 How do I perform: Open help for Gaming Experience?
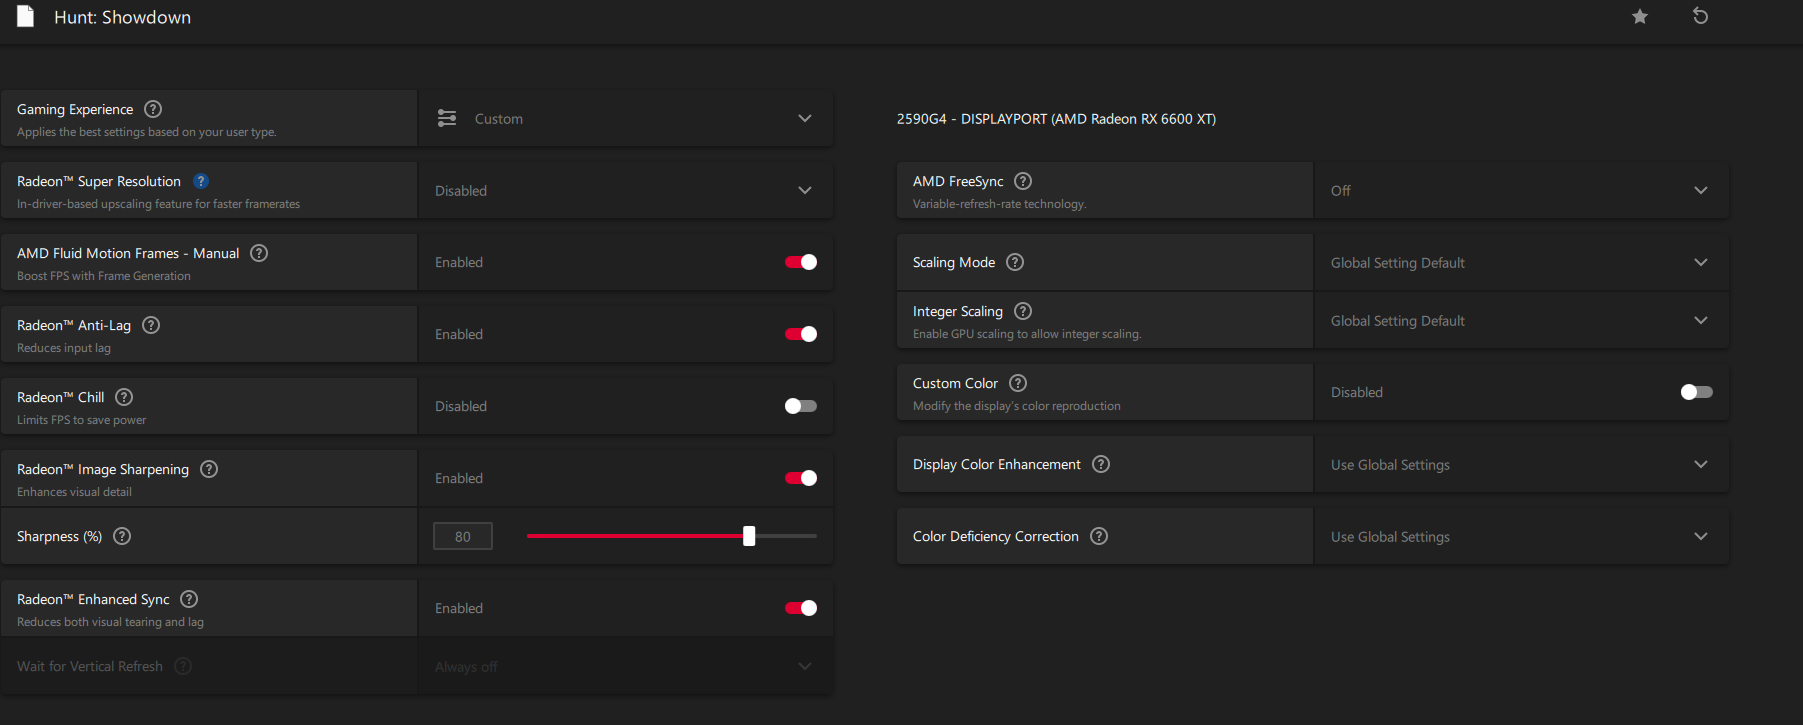153,109
